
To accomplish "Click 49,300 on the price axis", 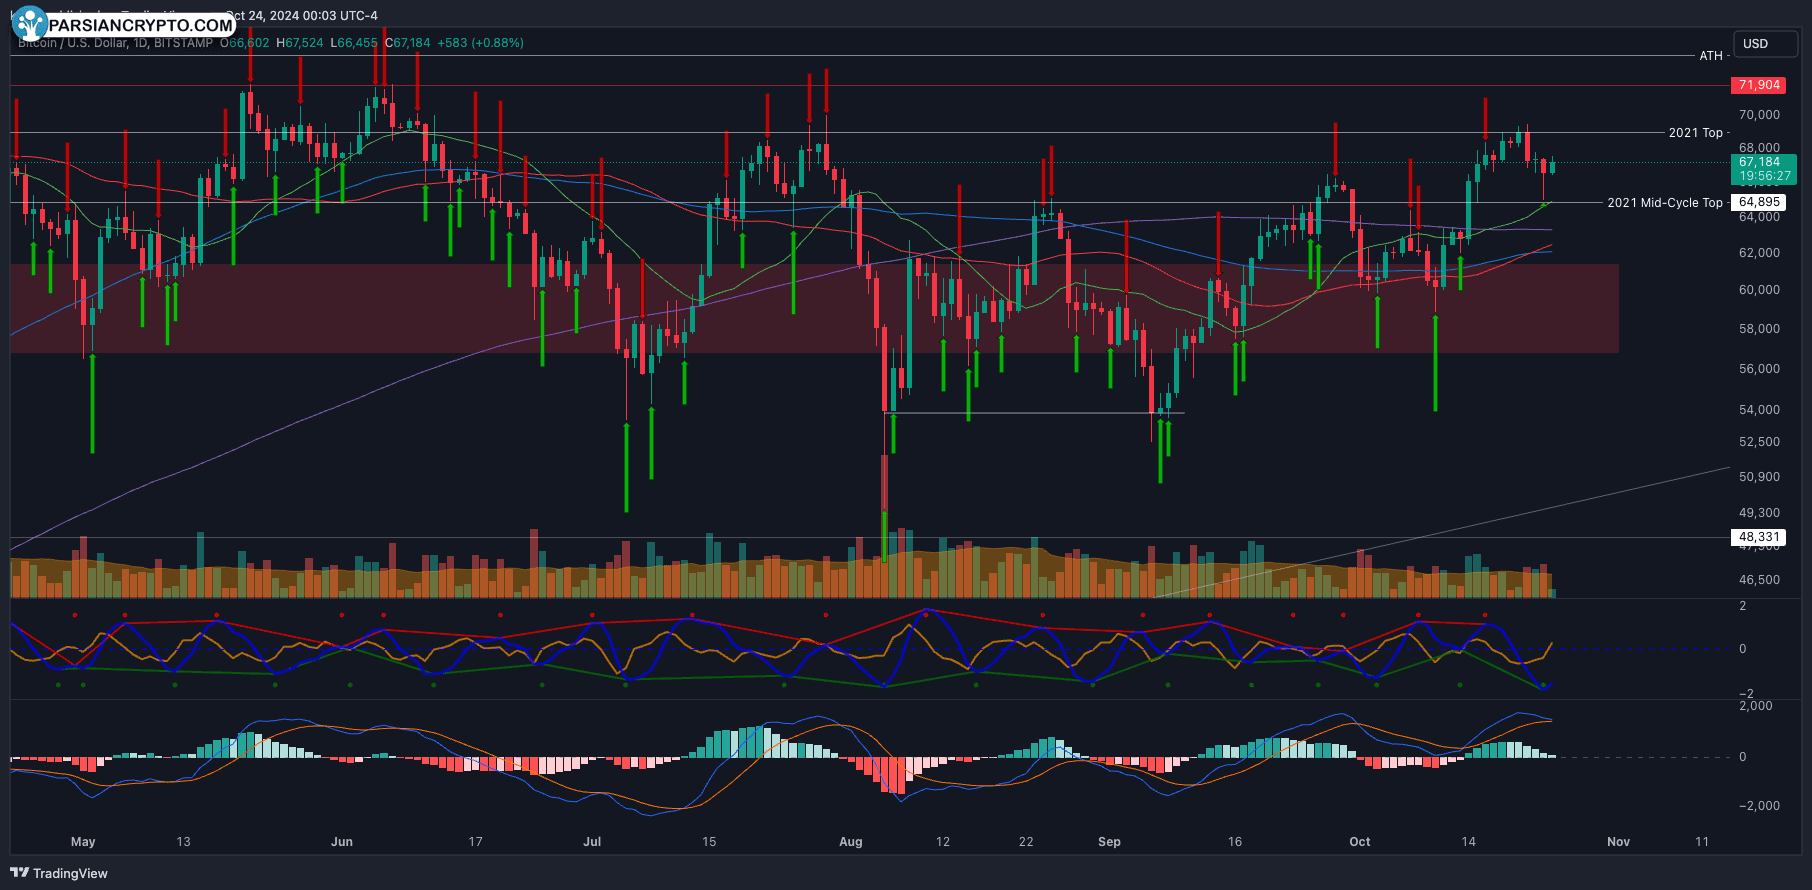I will tap(1759, 513).
